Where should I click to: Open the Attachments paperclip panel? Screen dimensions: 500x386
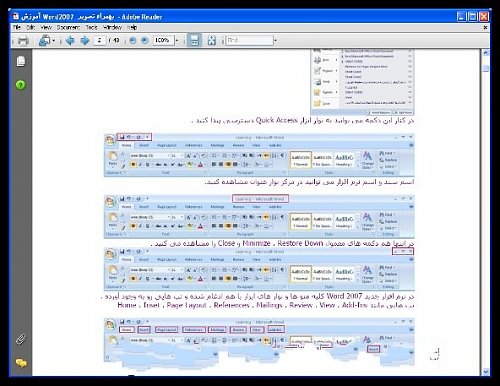(x=21, y=340)
